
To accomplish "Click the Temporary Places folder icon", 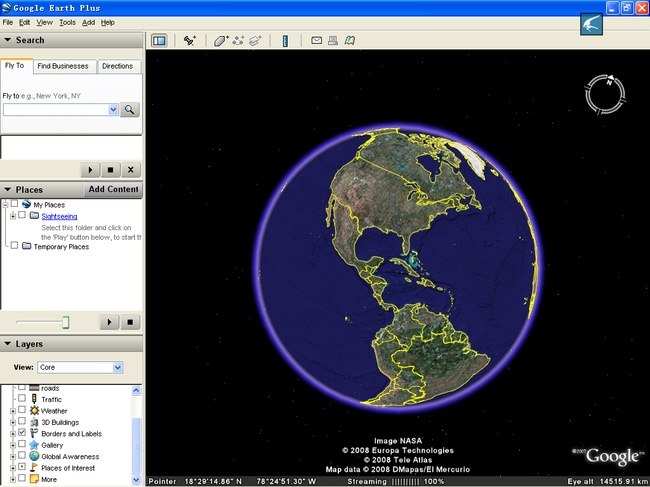I will pos(27,246).
